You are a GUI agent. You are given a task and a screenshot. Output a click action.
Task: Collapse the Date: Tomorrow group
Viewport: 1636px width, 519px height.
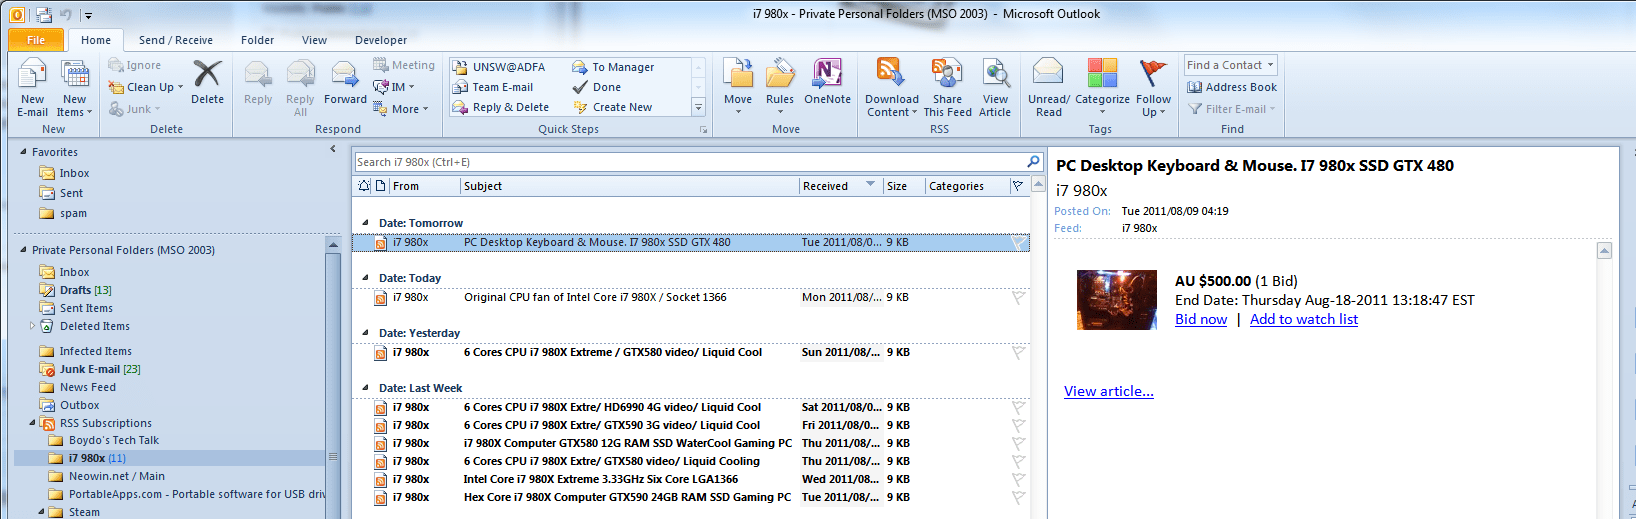click(365, 223)
